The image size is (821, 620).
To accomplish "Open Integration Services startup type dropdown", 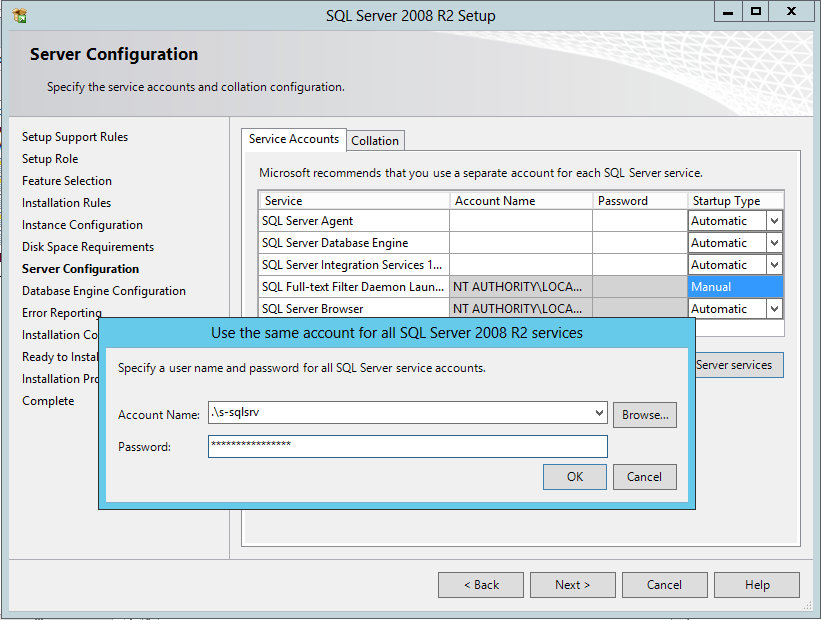I will (774, 265).
